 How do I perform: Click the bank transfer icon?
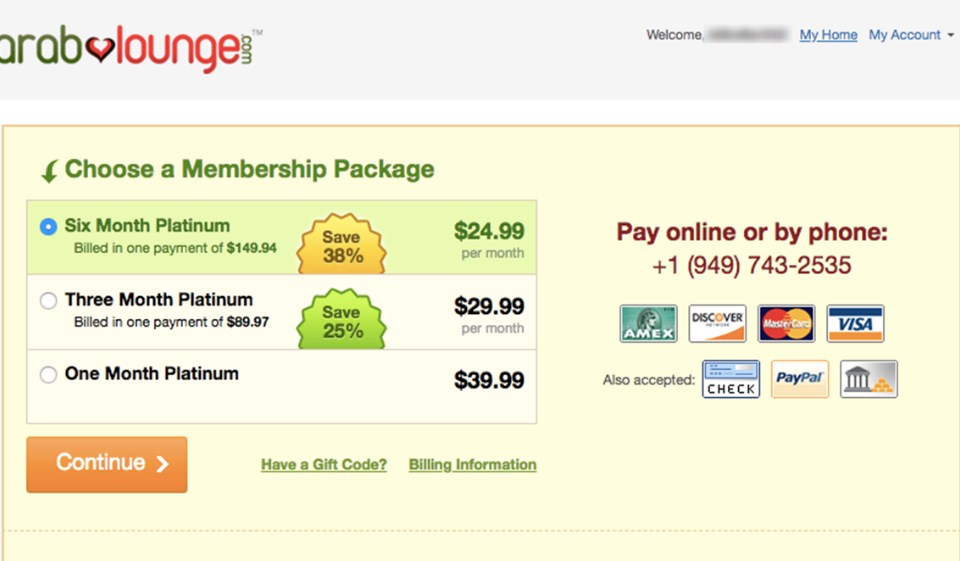point(868,379)
